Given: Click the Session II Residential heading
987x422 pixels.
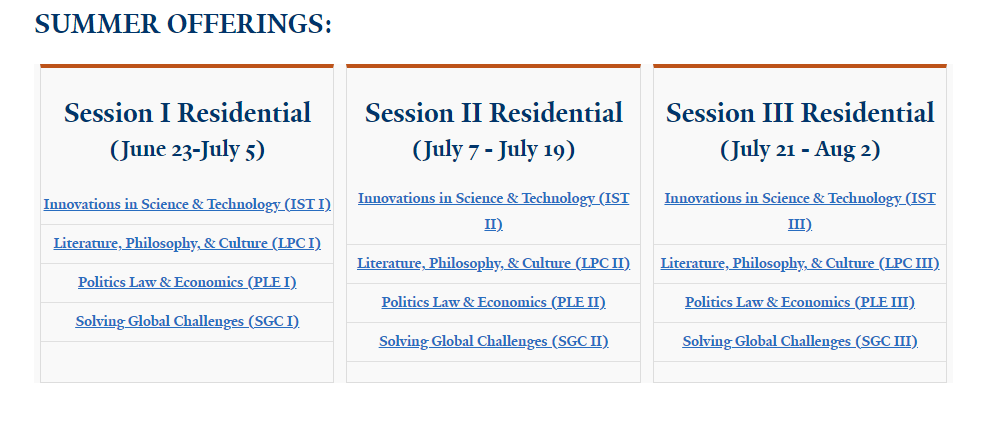Looking at the screenshot, I should (x=494, y=113).
